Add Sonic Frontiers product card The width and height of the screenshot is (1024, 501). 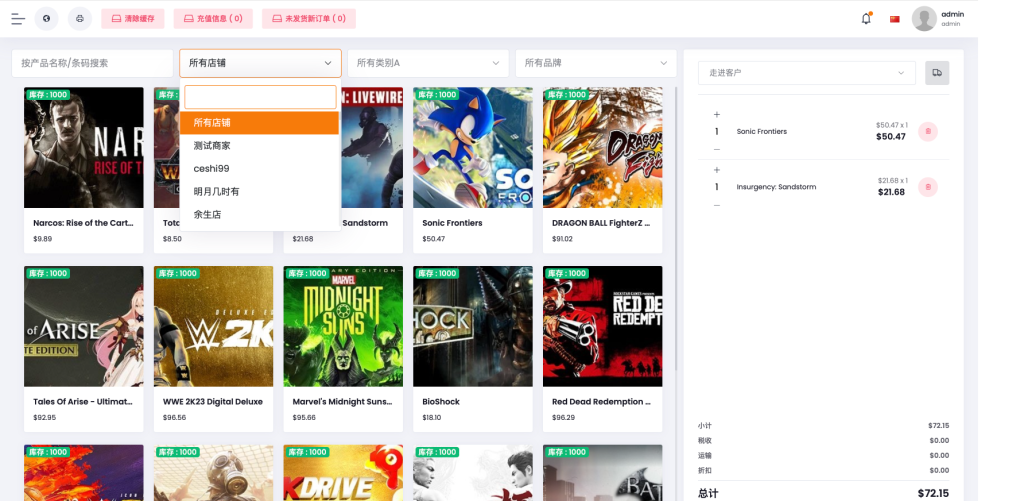(473, 170)
